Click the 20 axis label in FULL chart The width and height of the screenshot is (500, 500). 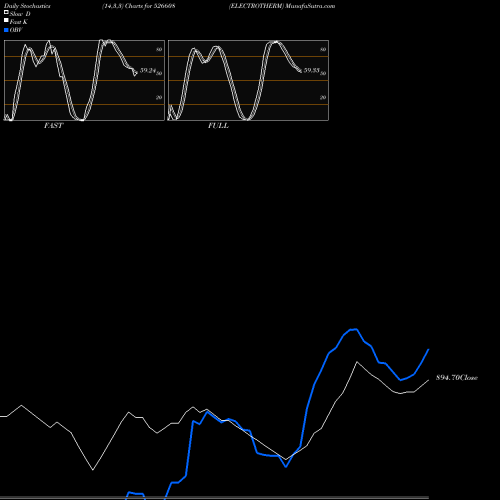click(323, 97)
